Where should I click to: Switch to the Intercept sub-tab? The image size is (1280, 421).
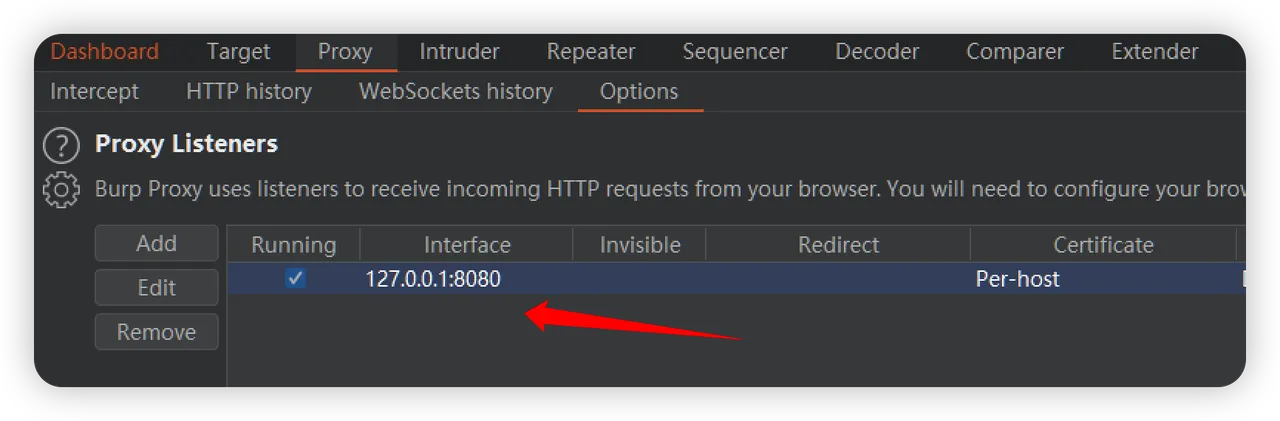pos(94,92)
